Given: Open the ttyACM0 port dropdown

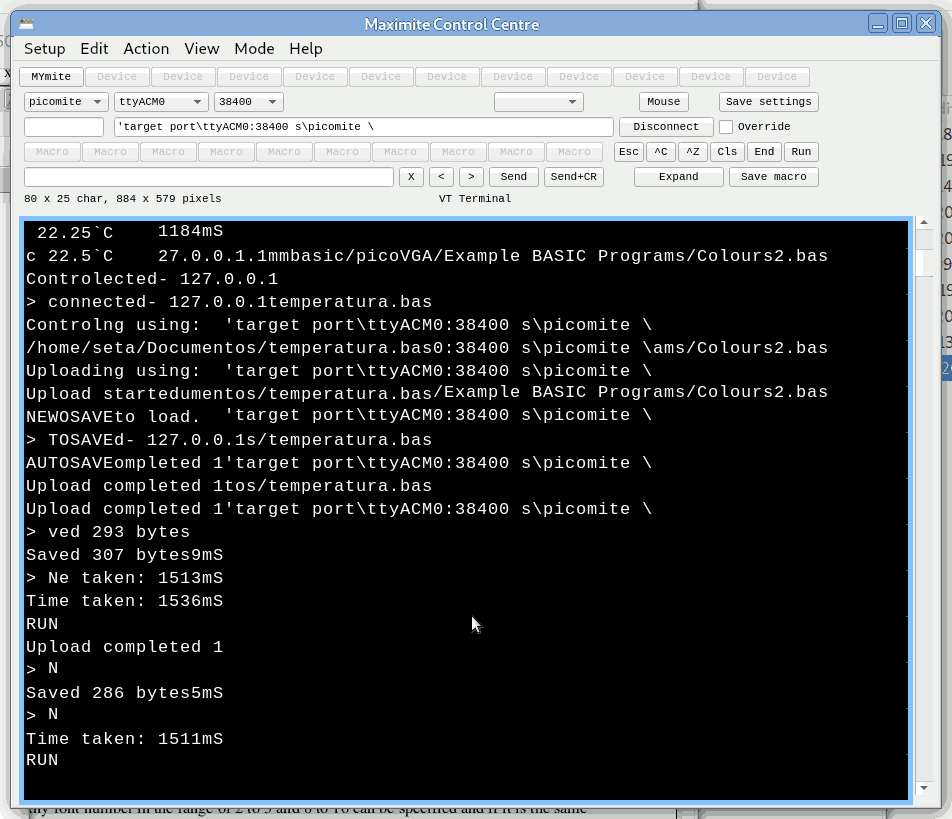Looking at the screenshot, I should click(x=161, y=101).
